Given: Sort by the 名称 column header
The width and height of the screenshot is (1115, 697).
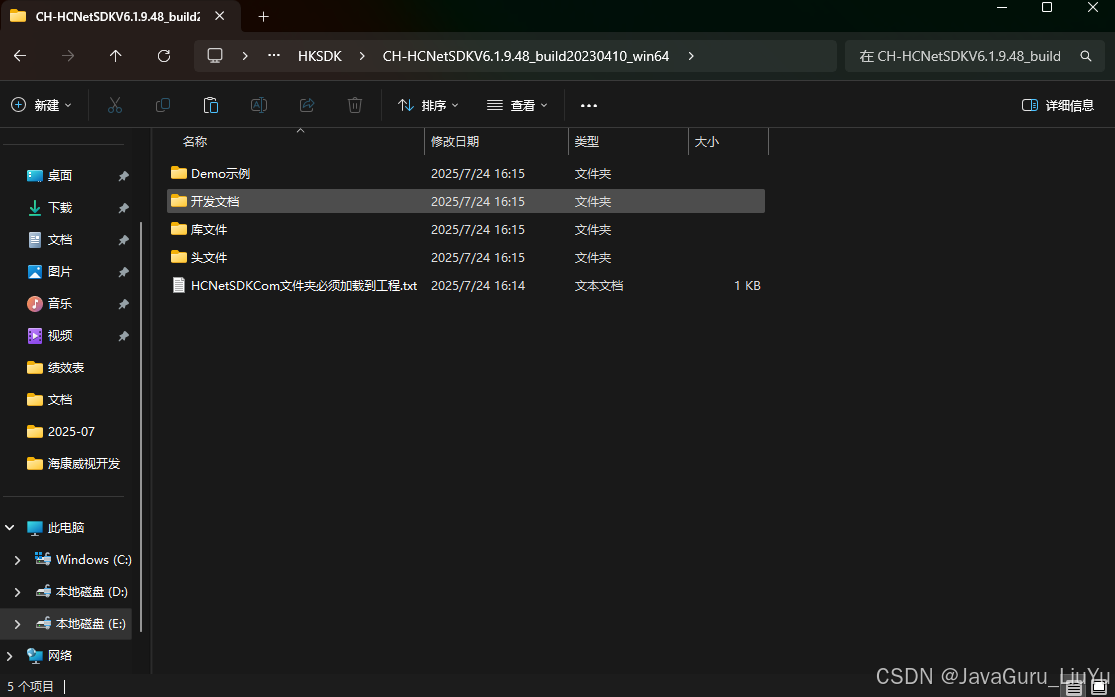Looking at the screenshot, I should pos(195,142).
